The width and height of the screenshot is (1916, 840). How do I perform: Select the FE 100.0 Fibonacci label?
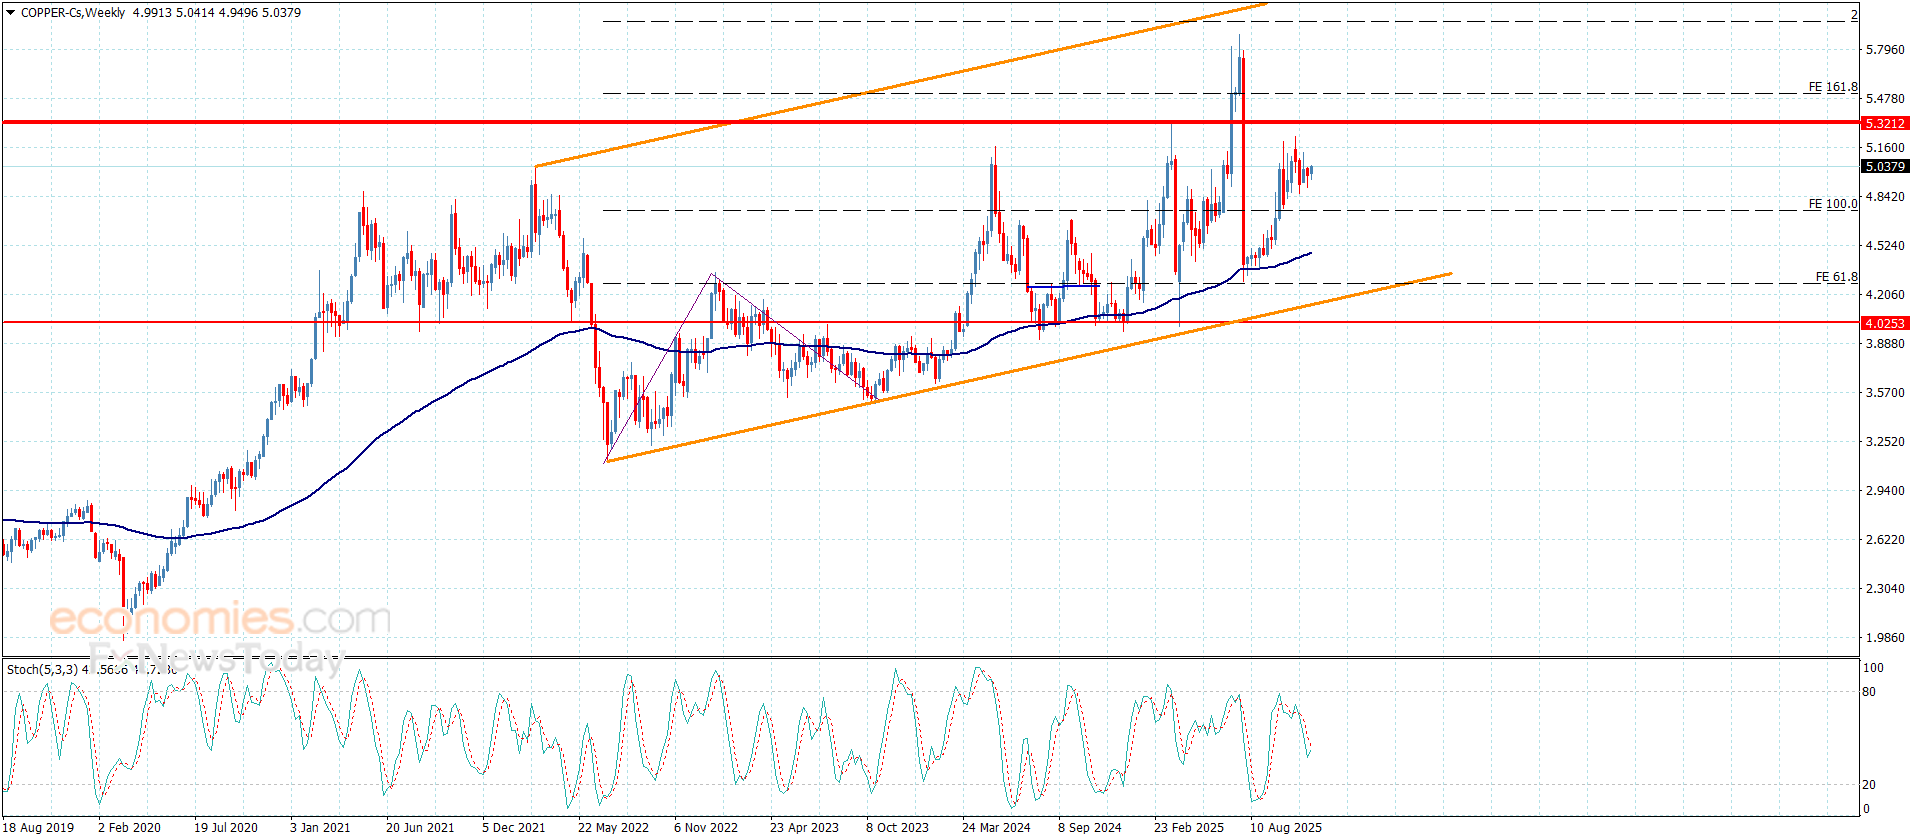point(1832,204)
